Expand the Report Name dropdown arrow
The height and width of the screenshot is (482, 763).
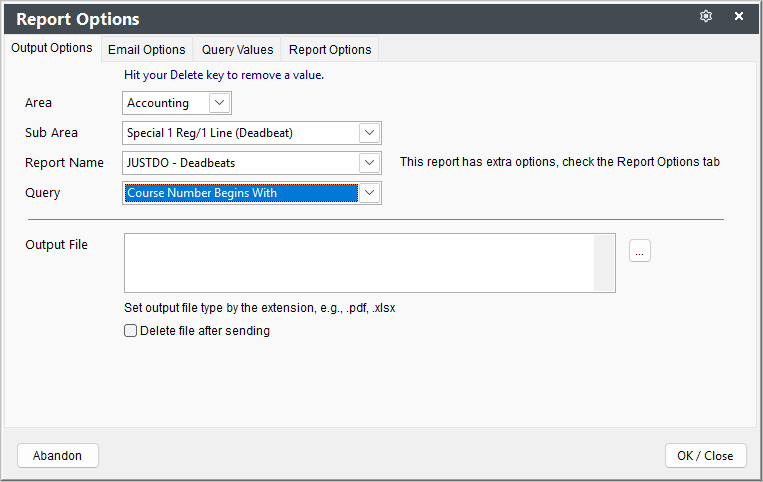369,162
